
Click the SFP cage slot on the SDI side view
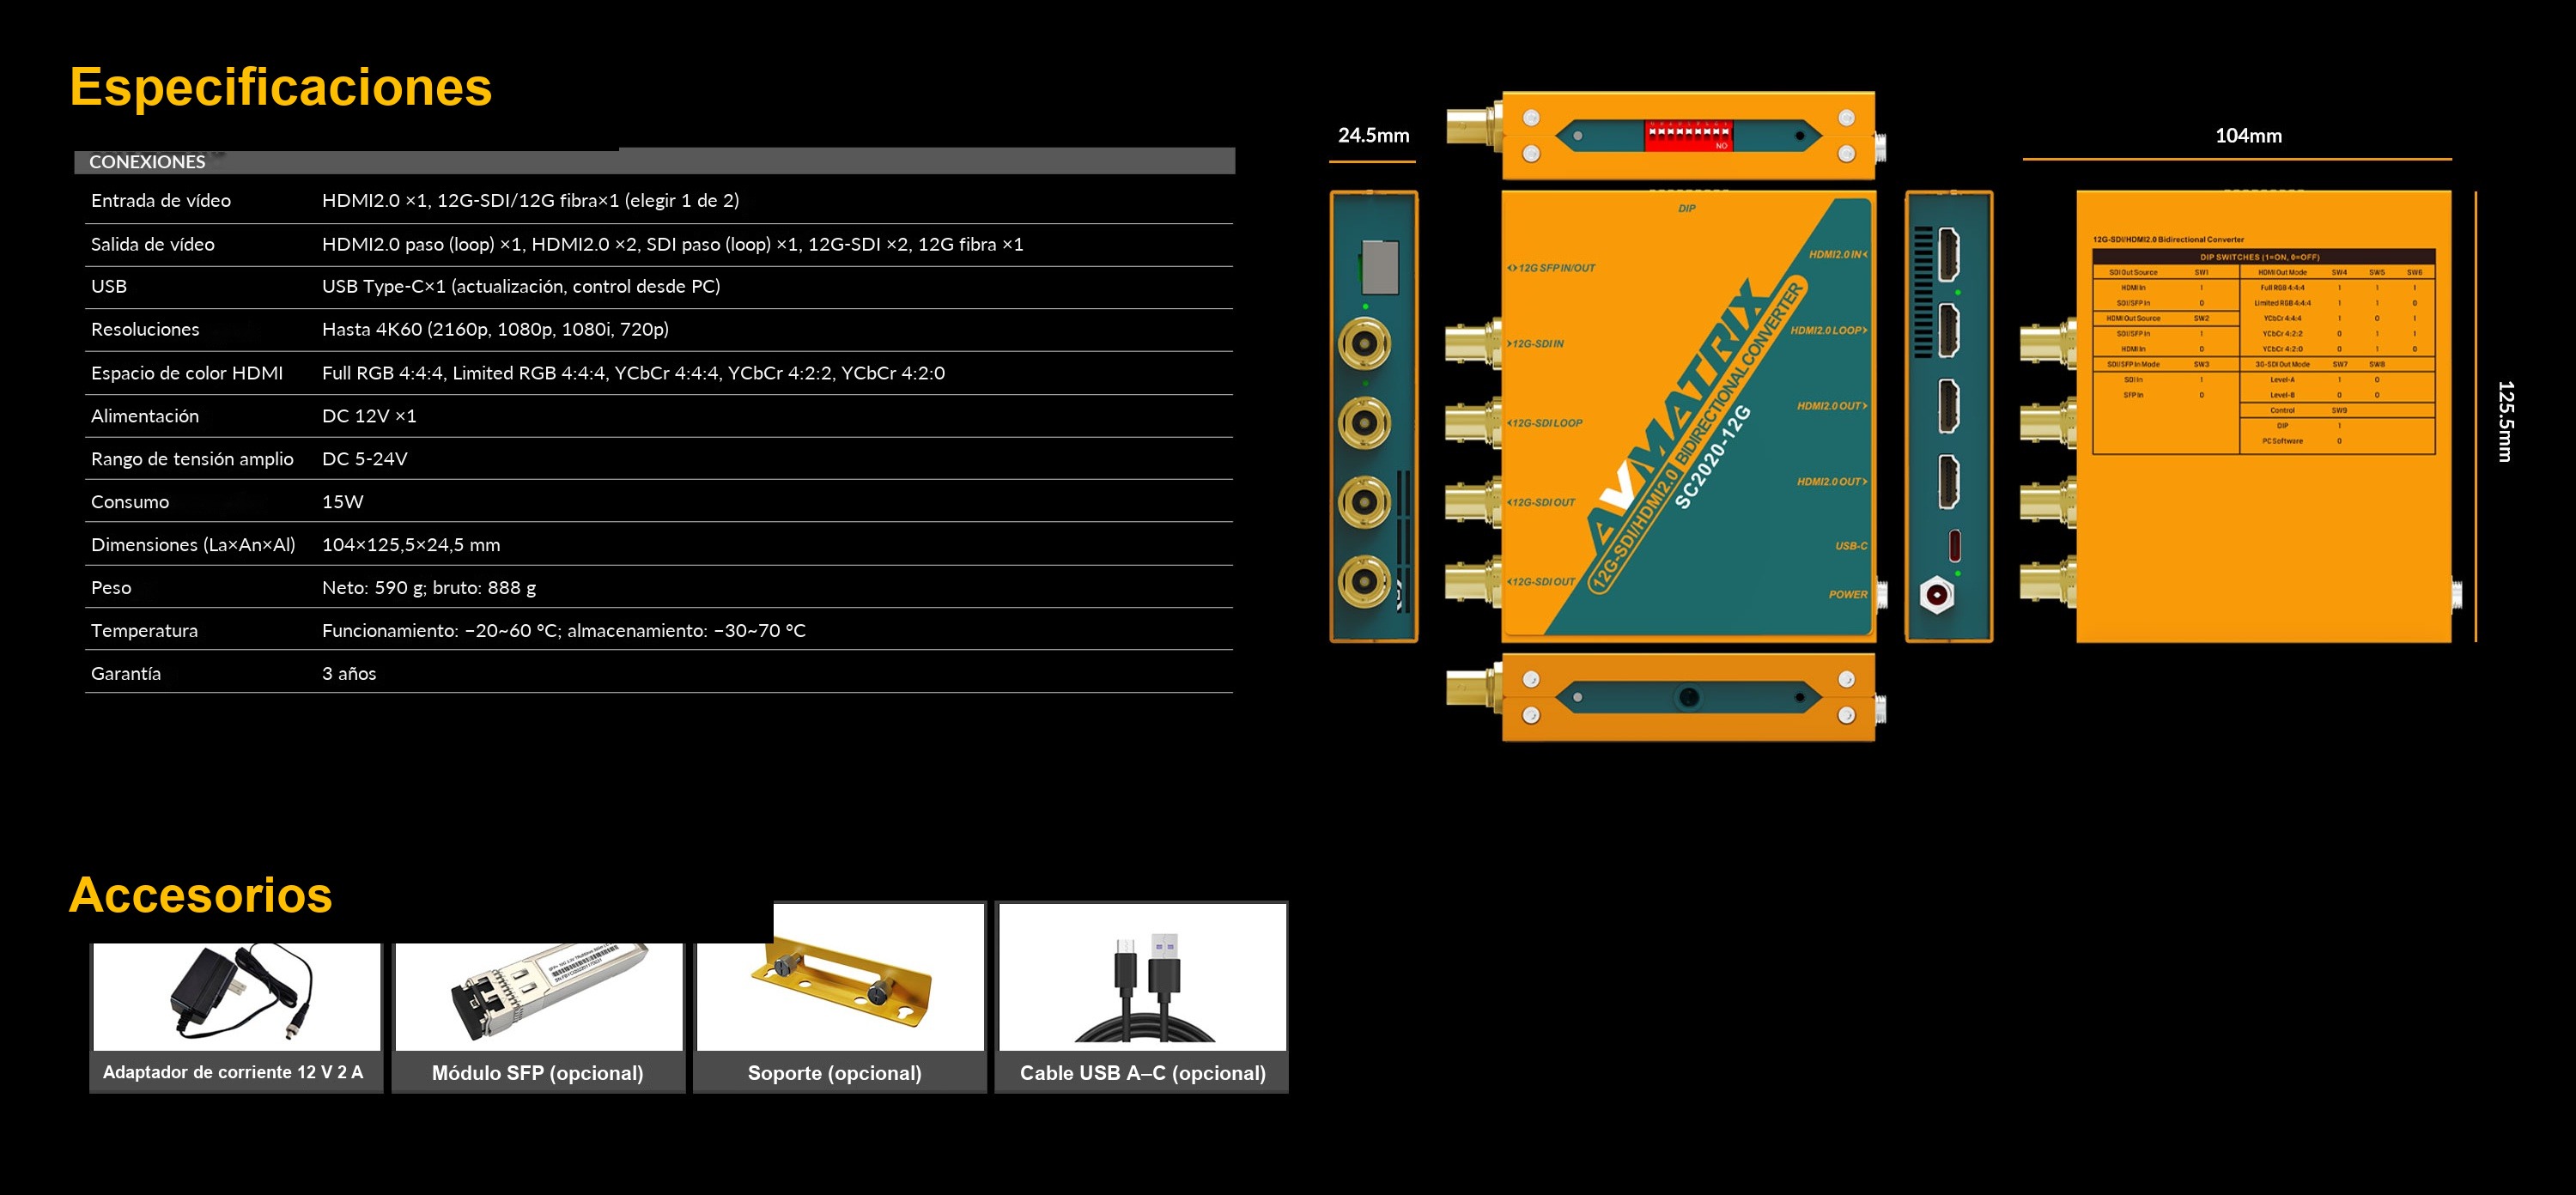click(x=1379, y=267)
